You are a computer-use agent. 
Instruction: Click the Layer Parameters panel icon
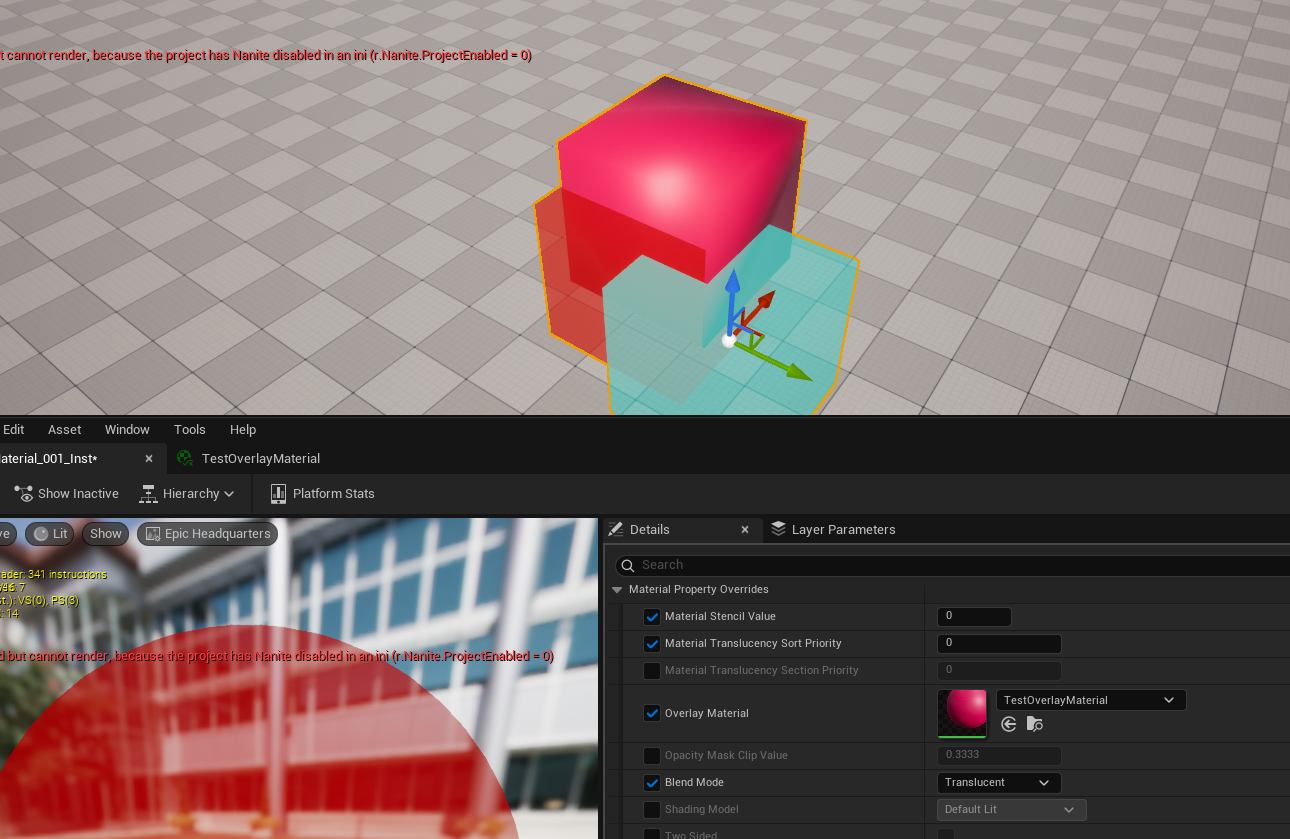[778, 530]
